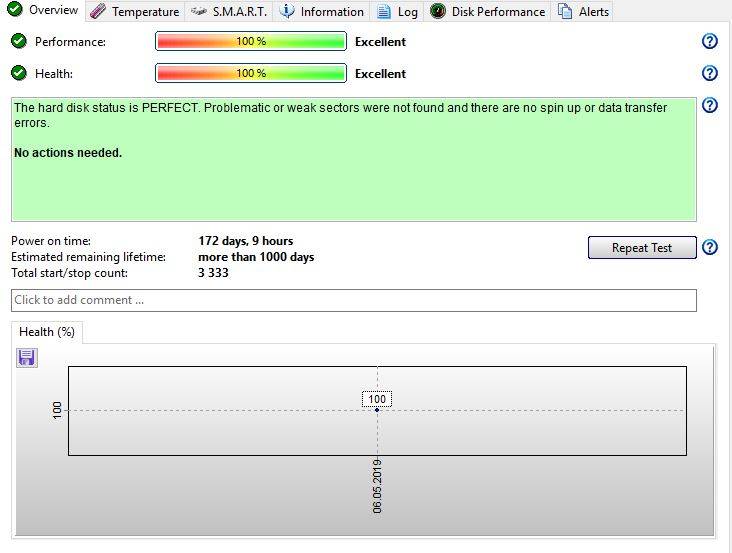Click the 'No actions needed.' text
Screen dimensions: 732x553
tap(68, 153)
